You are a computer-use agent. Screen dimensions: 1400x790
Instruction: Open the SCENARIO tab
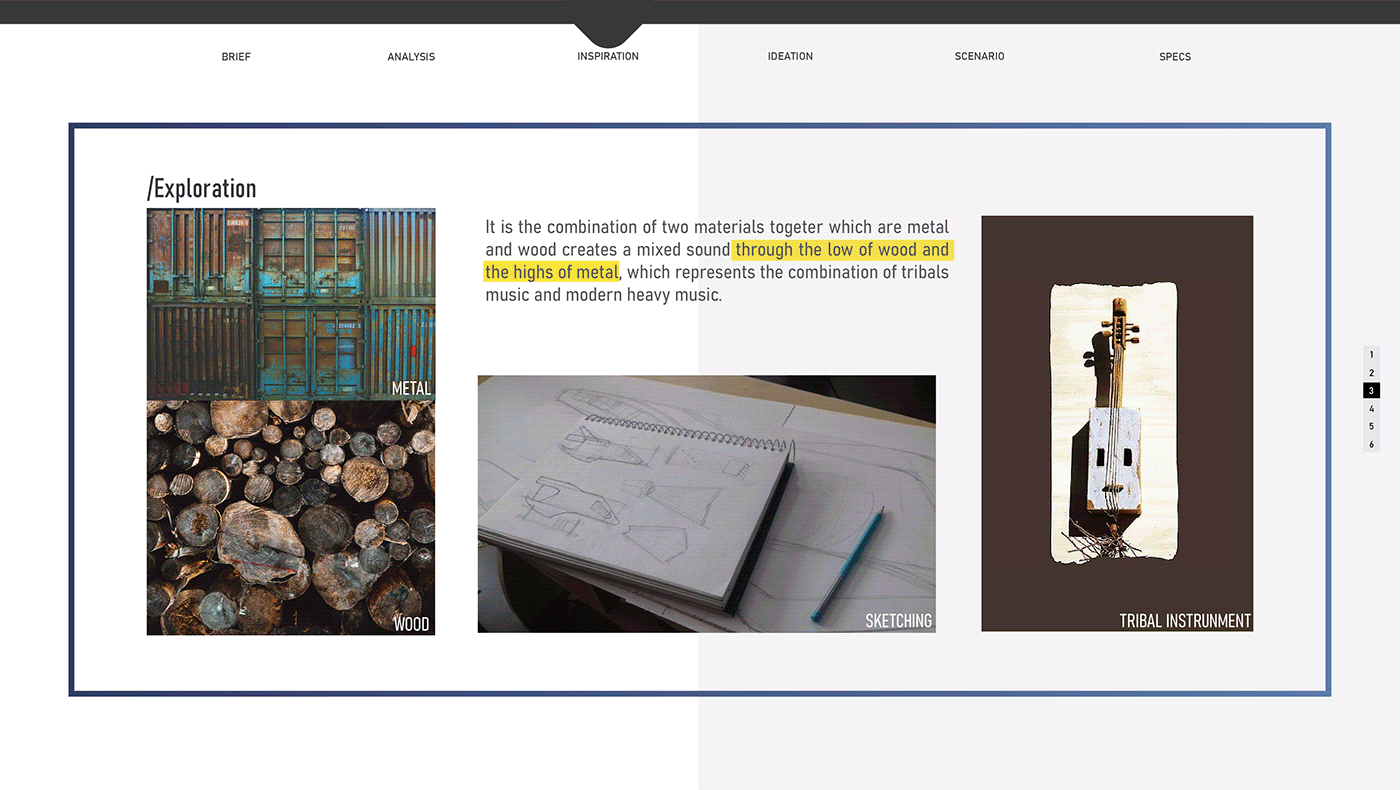[979, 56]
